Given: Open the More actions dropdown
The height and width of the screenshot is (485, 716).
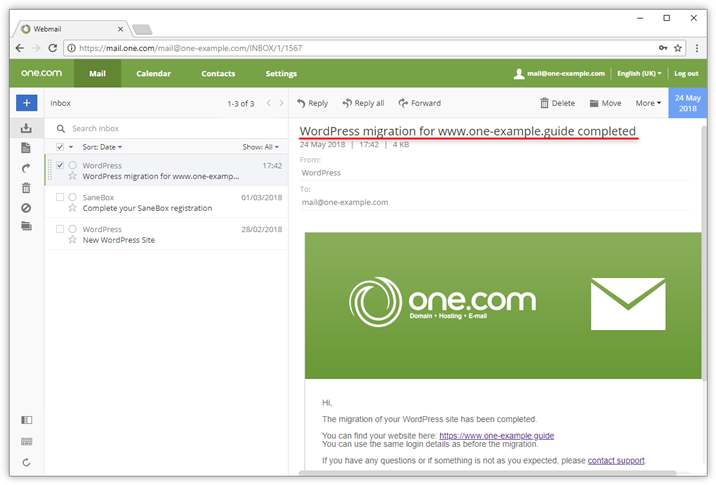Looking at the screenshot, I should click(648, 103).
